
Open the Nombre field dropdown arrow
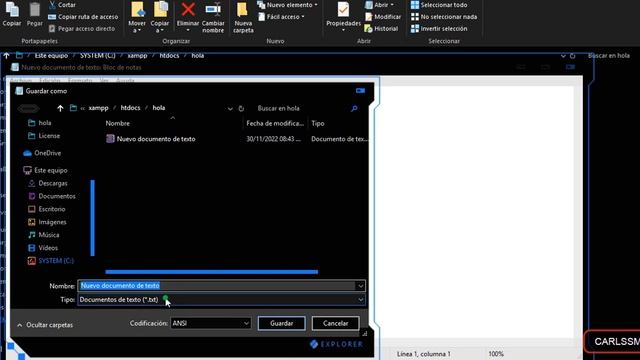pos(361,286)
